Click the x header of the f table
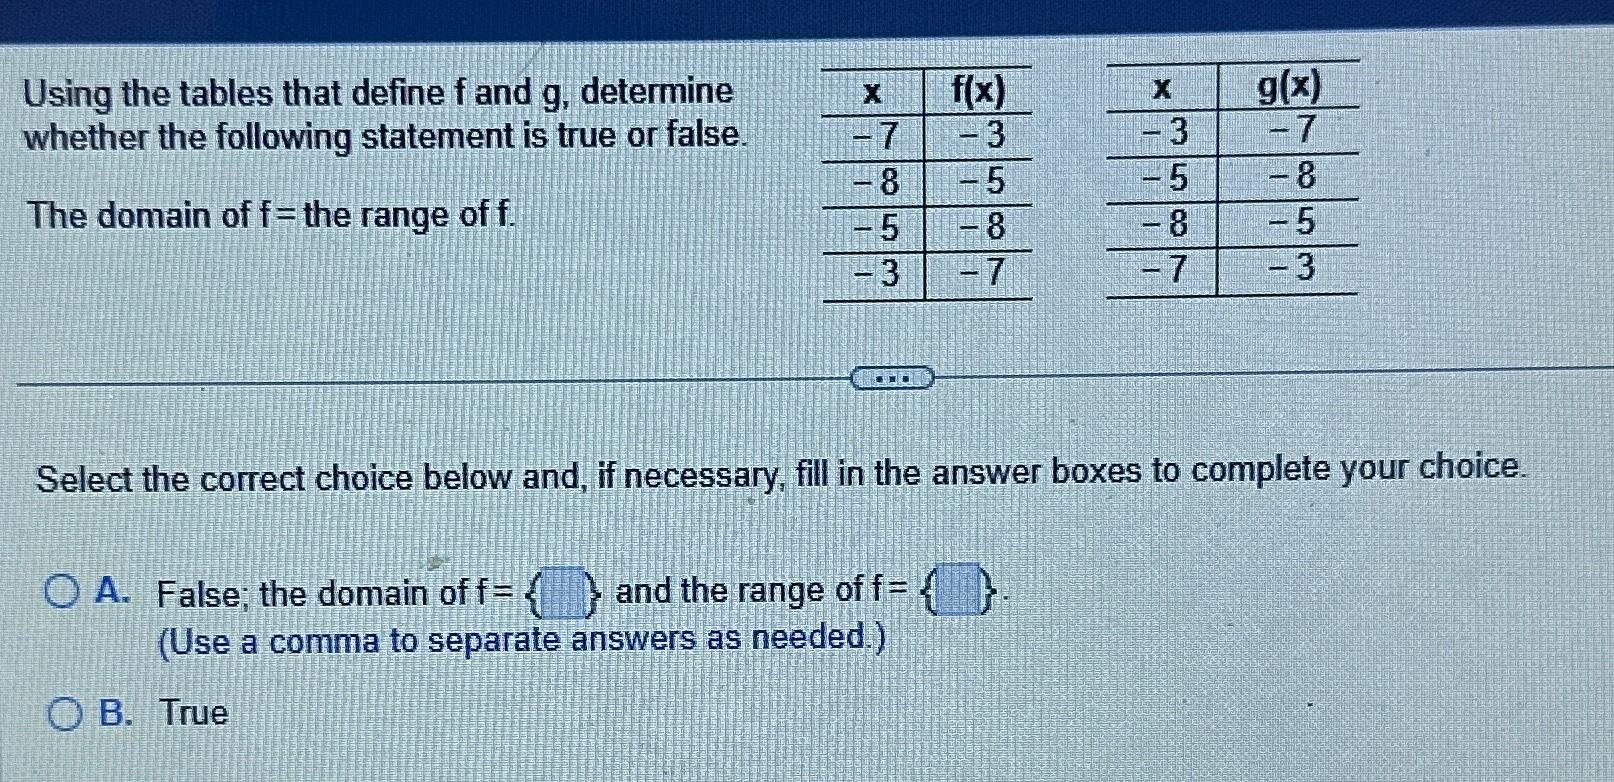Viewport: 1614px width, 782px height. [x=871, y=92]
